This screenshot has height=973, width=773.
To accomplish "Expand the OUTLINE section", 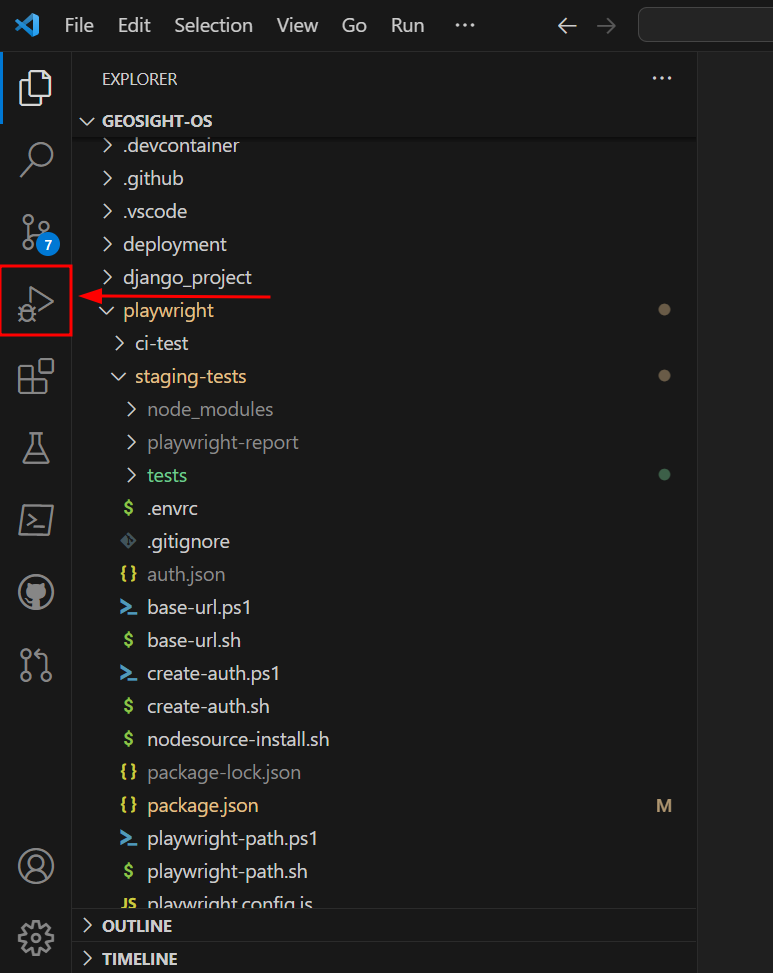I will (x=384, y=926).
